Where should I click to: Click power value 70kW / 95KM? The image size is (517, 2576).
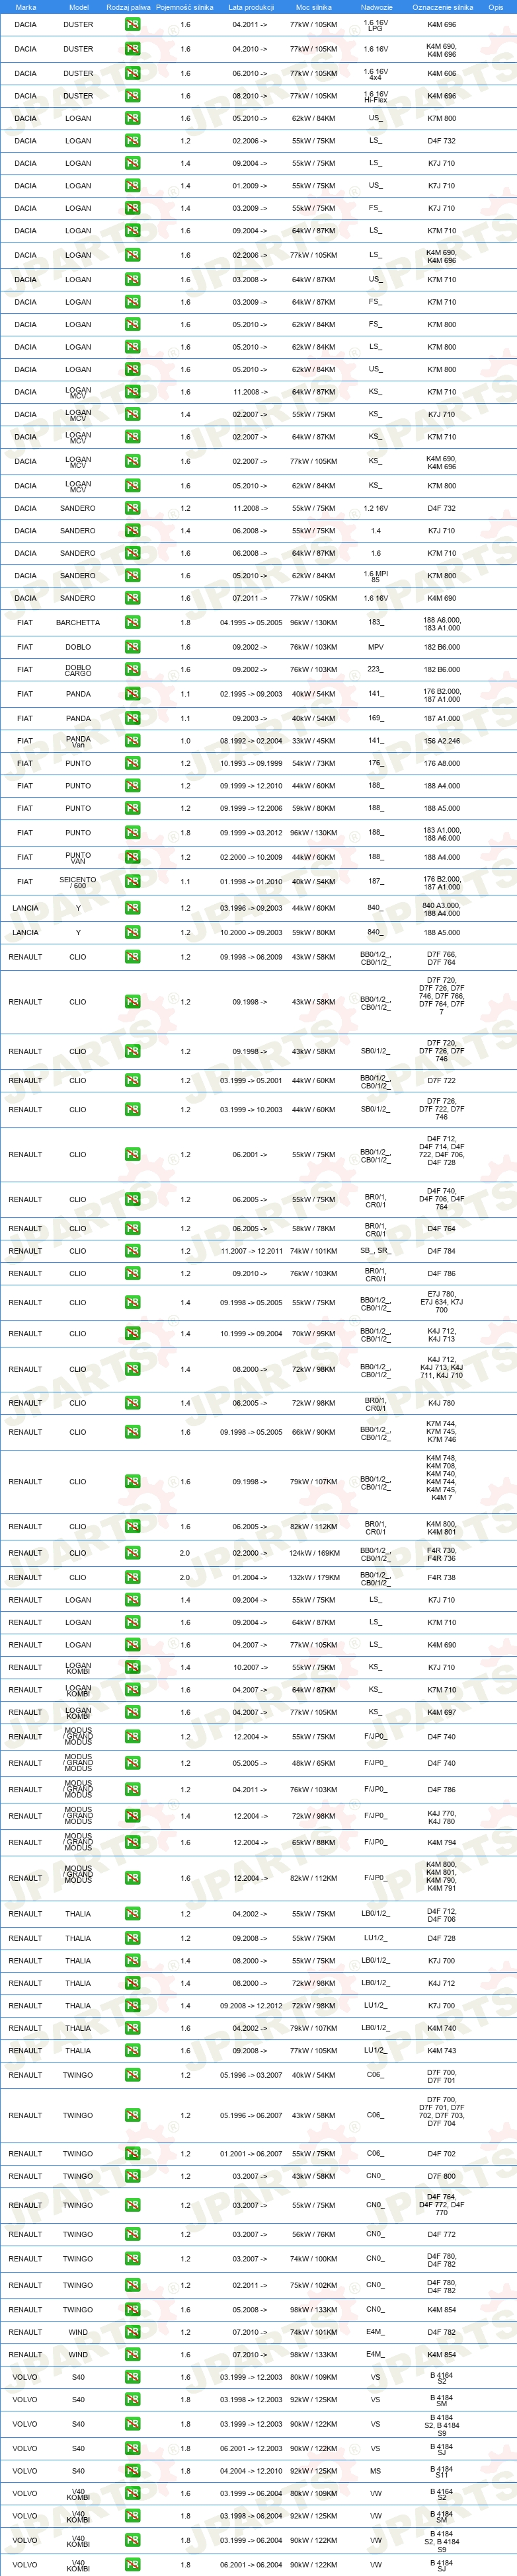[x=313, y=1333]
